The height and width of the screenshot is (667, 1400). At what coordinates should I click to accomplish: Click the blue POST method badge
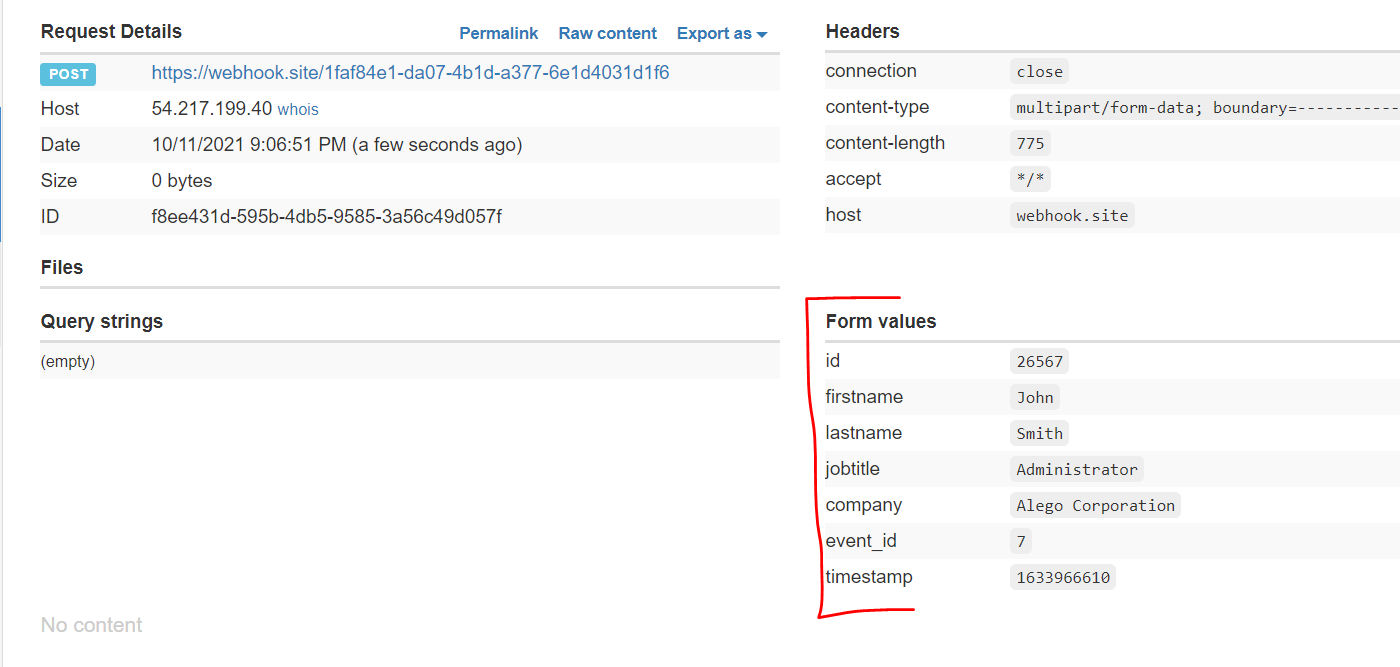(68, 73)
